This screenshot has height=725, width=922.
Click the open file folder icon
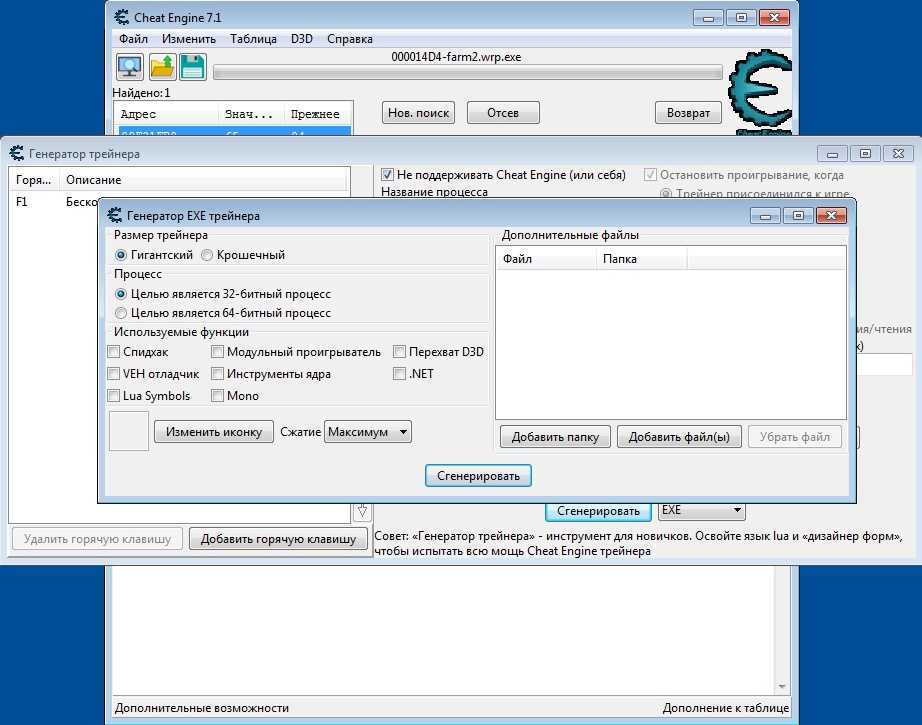point(162,67)
